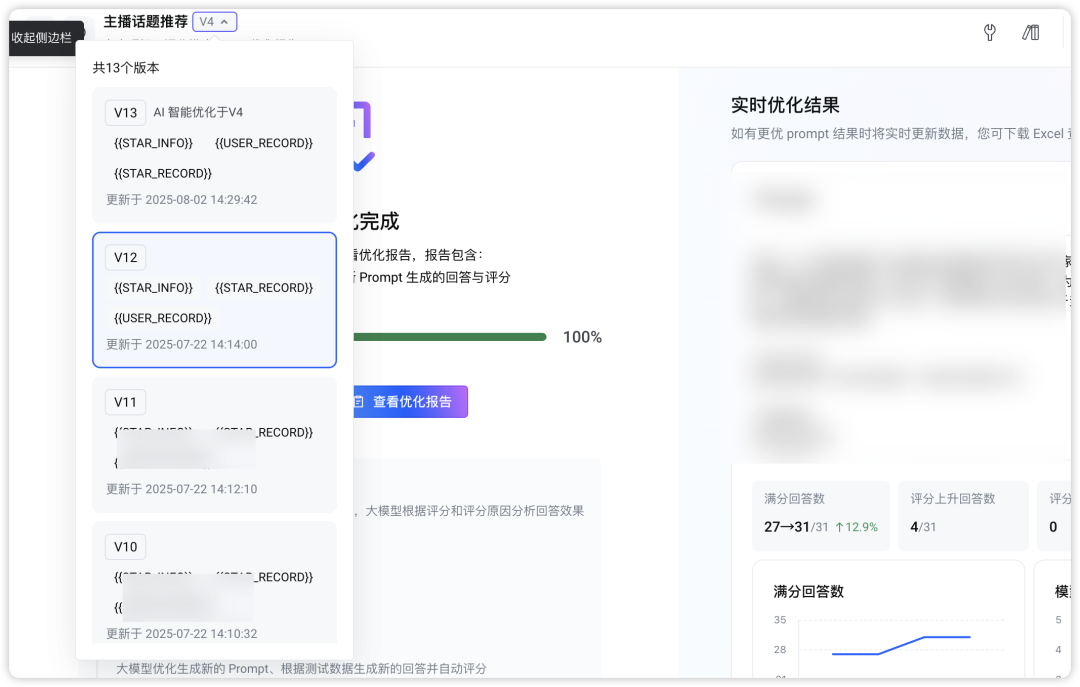Click the V12 version badge
1080x687 pixels.
pos(126,258)
